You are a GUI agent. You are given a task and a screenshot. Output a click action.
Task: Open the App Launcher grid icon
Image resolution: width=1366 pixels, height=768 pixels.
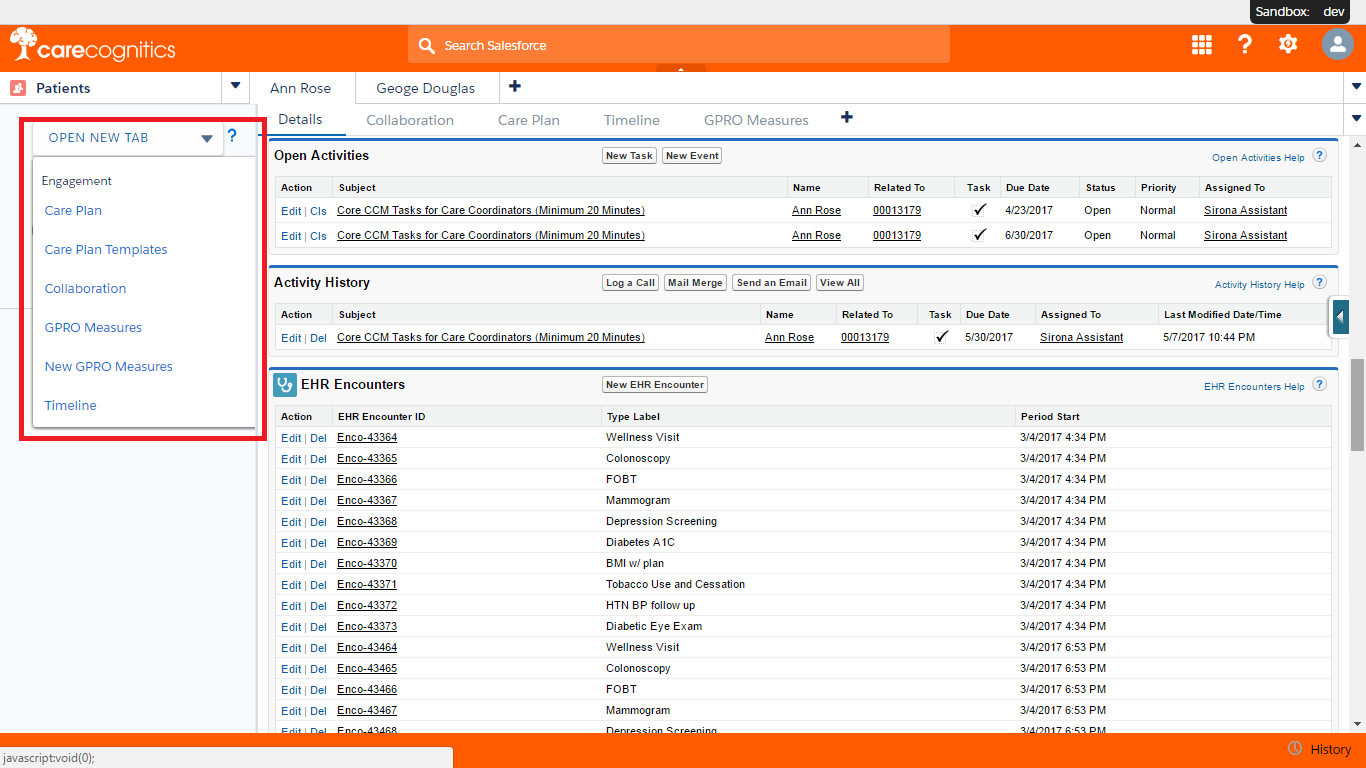tap(1202, 45)
